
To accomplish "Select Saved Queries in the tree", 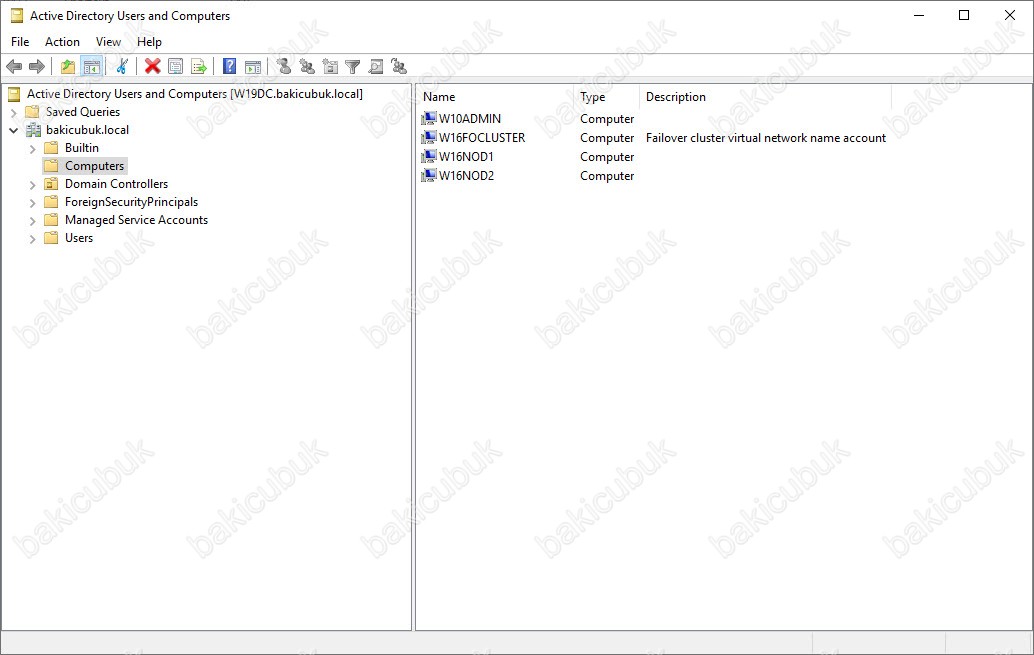I will pyautogui.click(x=82, y=111).
